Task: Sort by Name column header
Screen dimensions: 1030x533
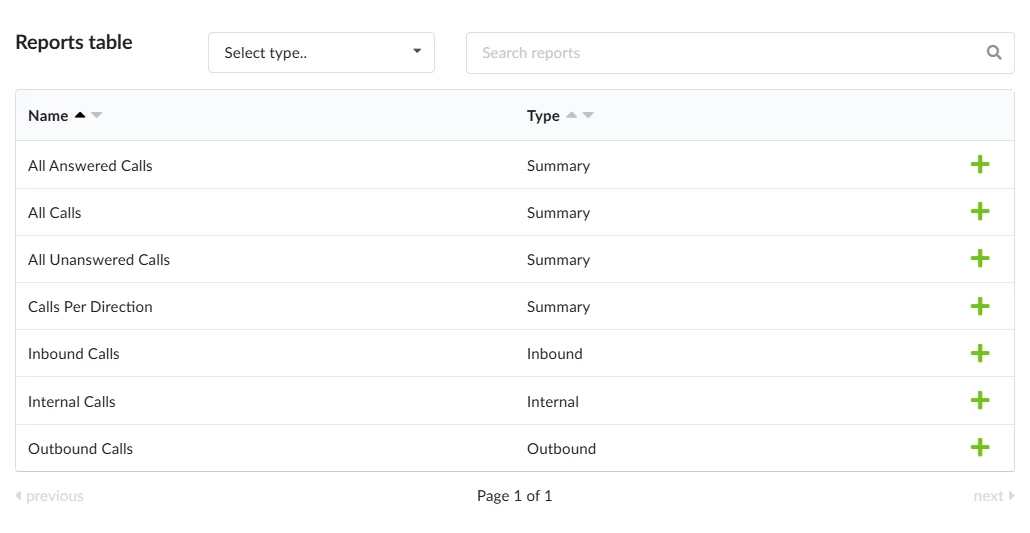Action: (48, 116)
